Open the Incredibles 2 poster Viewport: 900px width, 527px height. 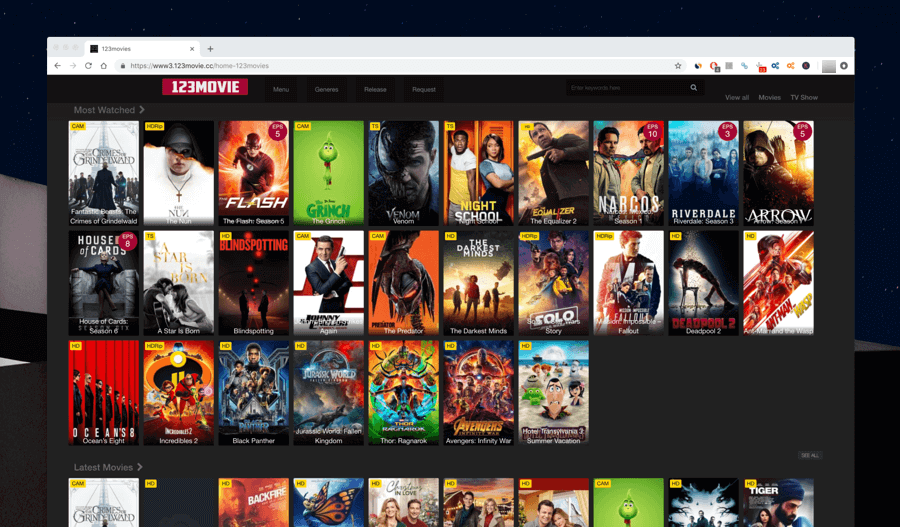coord(179,393)
